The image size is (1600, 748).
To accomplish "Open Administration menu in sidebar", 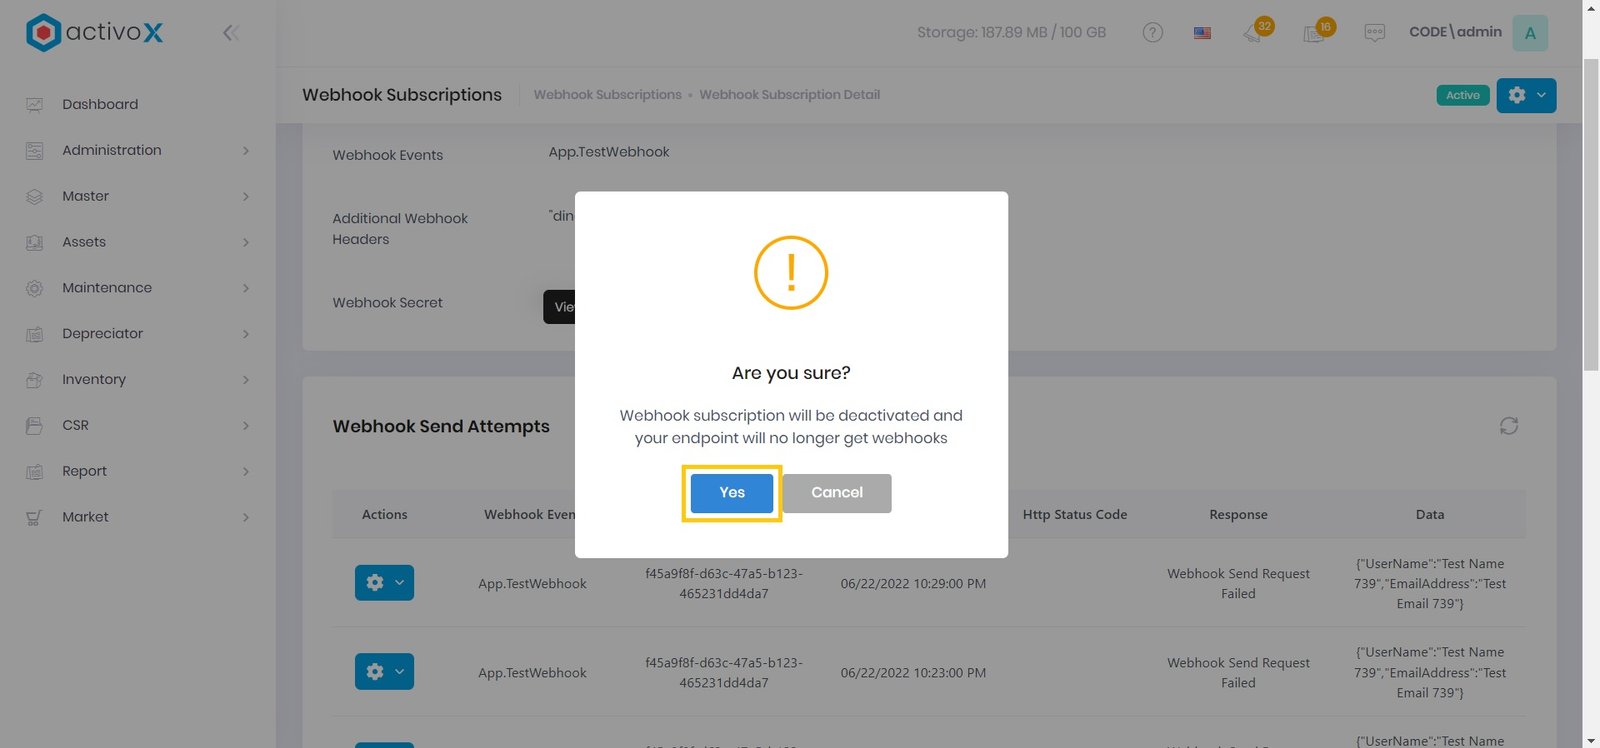I will [x=111, y=150].
